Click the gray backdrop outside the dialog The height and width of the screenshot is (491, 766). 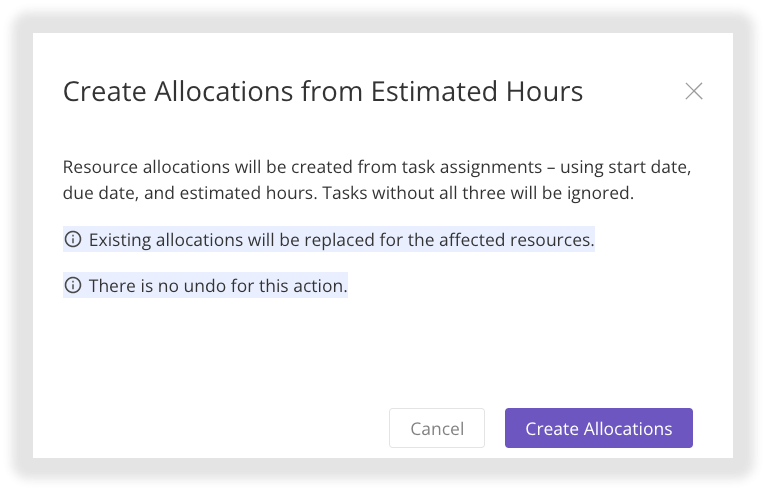(15, 244)
